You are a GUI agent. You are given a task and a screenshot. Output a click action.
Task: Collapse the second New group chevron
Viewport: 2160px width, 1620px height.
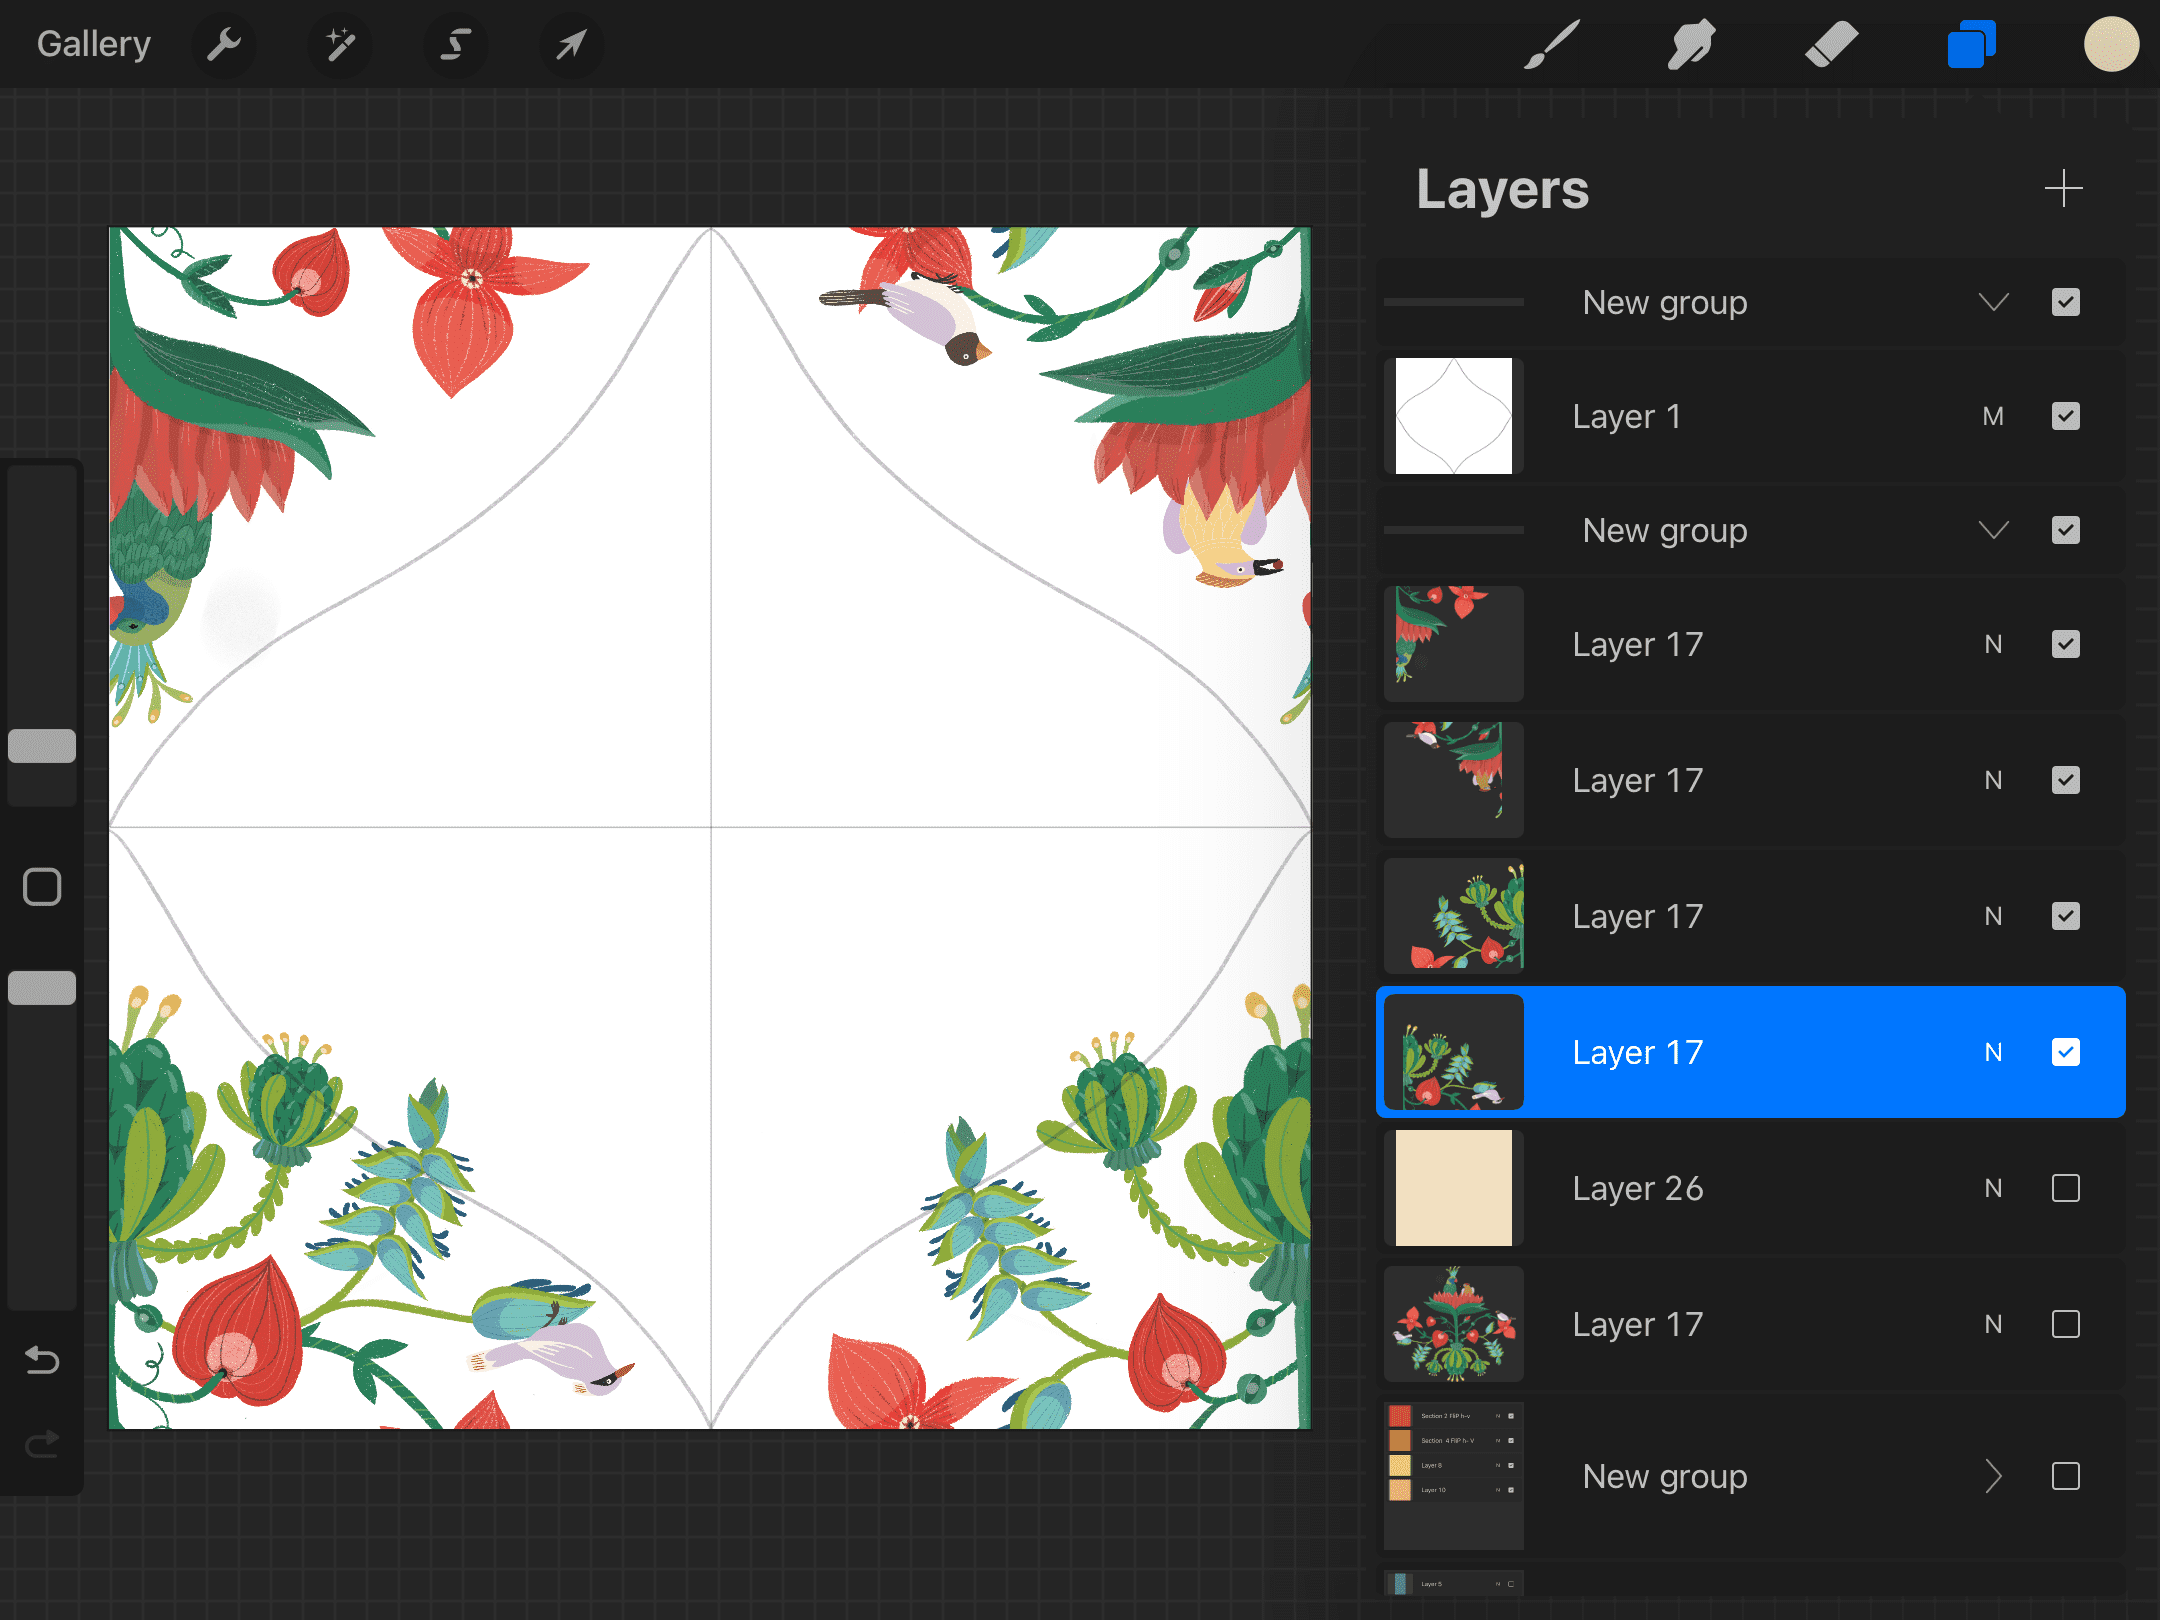[1993, 530]
